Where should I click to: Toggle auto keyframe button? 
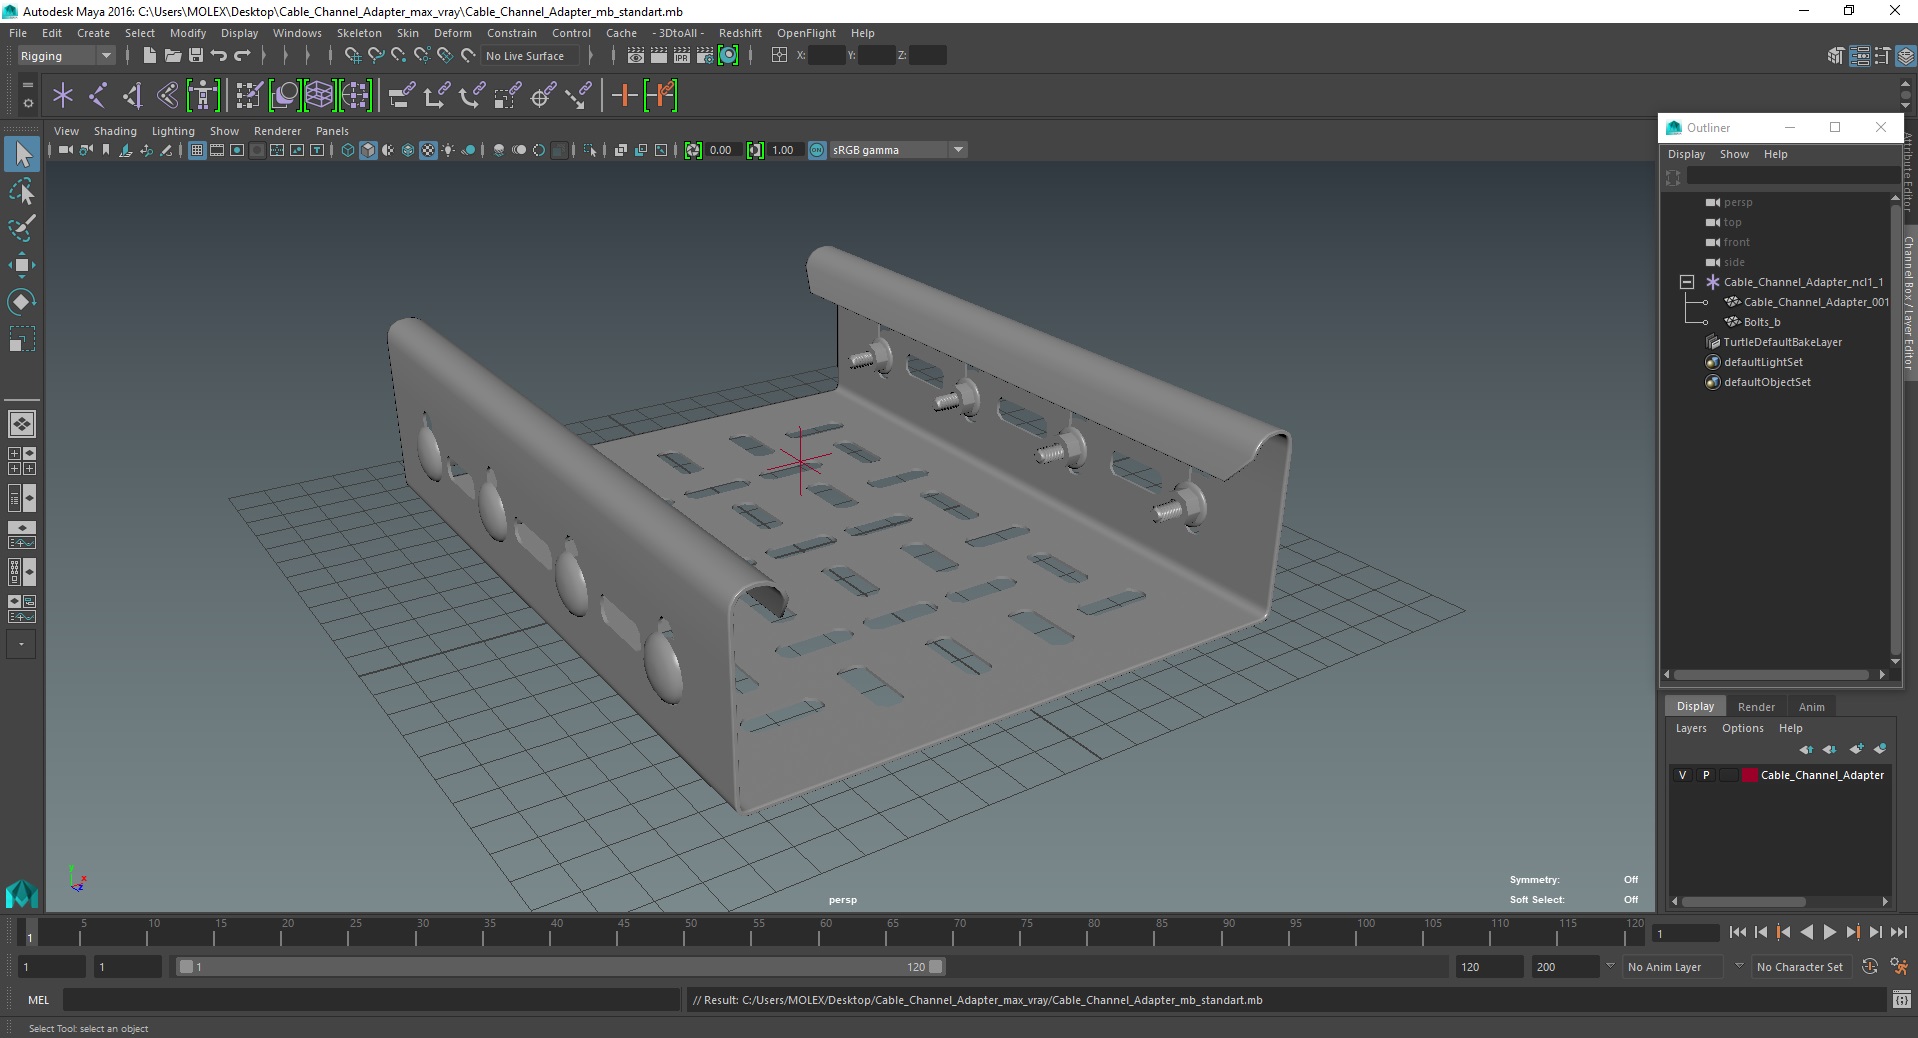(x=1870, y=967)
